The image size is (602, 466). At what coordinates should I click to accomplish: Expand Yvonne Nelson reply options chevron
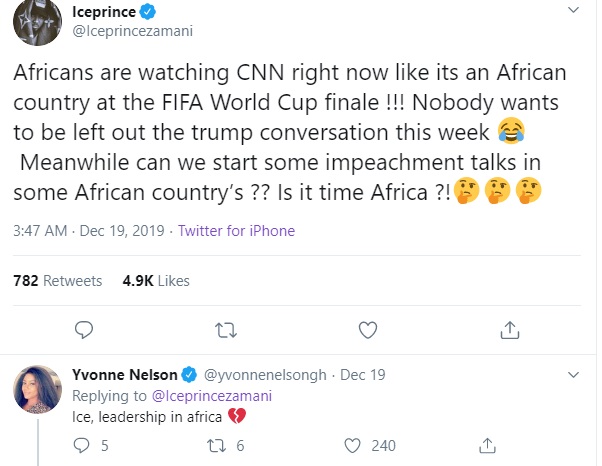[573, 376]
